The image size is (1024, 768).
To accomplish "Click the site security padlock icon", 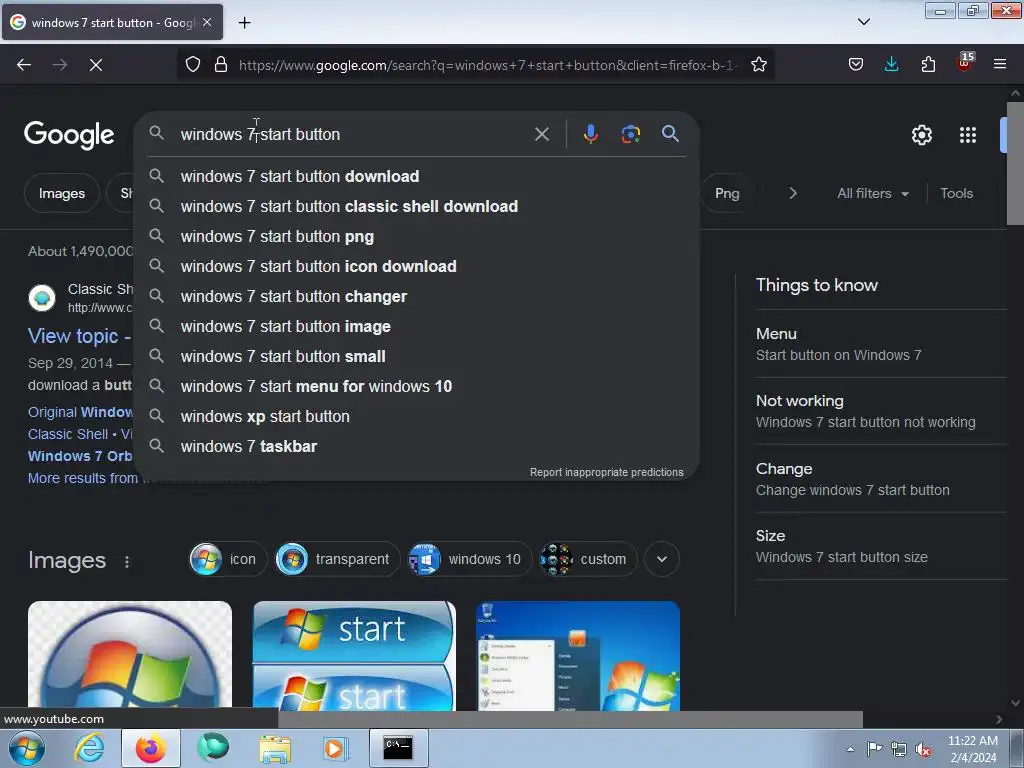I will [x=221, y=65].
